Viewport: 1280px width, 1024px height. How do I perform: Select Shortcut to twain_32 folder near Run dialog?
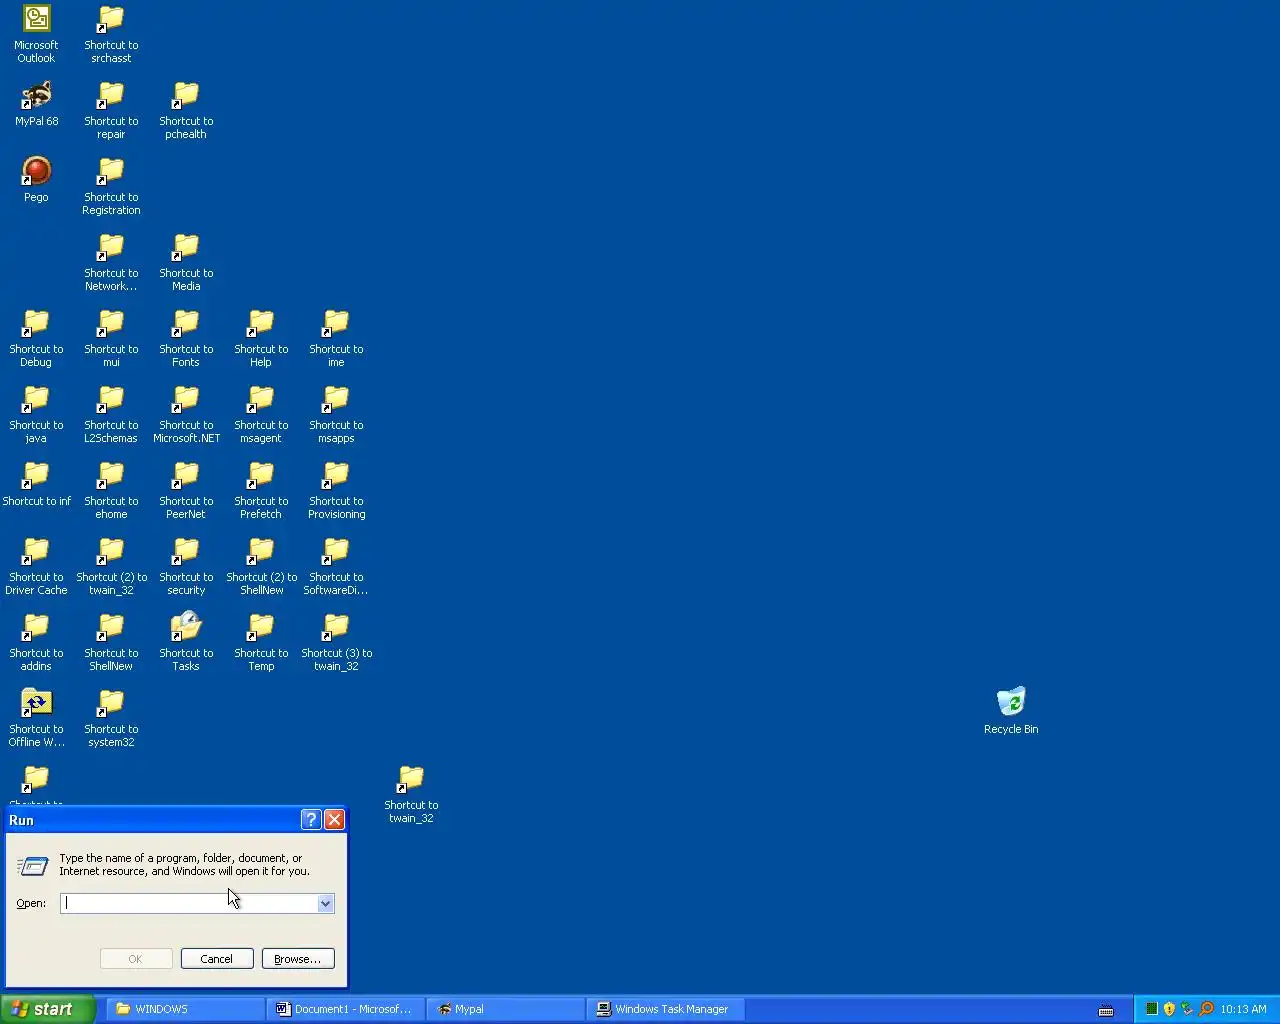(x=411, y=794)
